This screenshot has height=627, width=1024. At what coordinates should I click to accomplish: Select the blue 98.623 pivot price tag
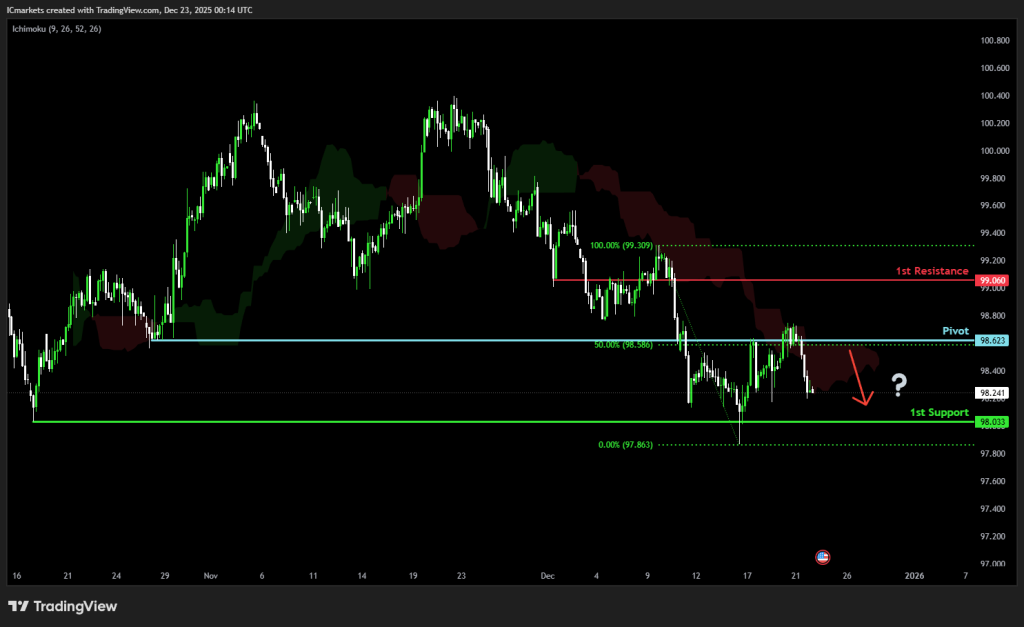point(993,341)
